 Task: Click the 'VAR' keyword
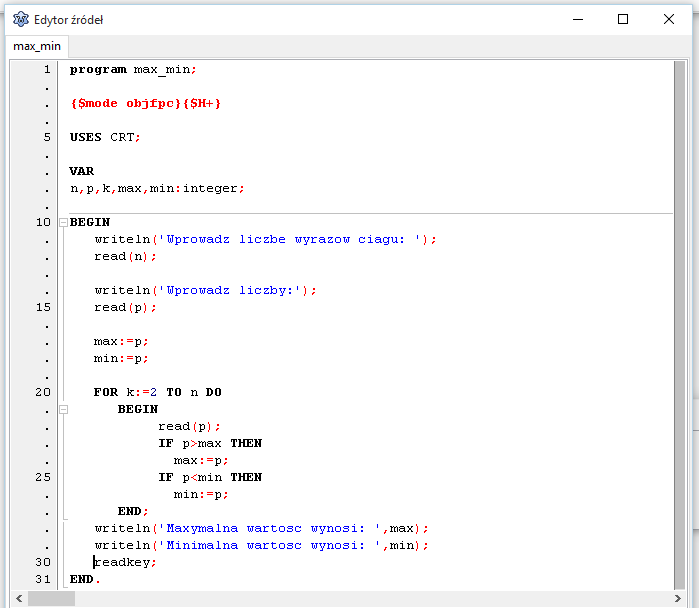[x=82, y=171]
